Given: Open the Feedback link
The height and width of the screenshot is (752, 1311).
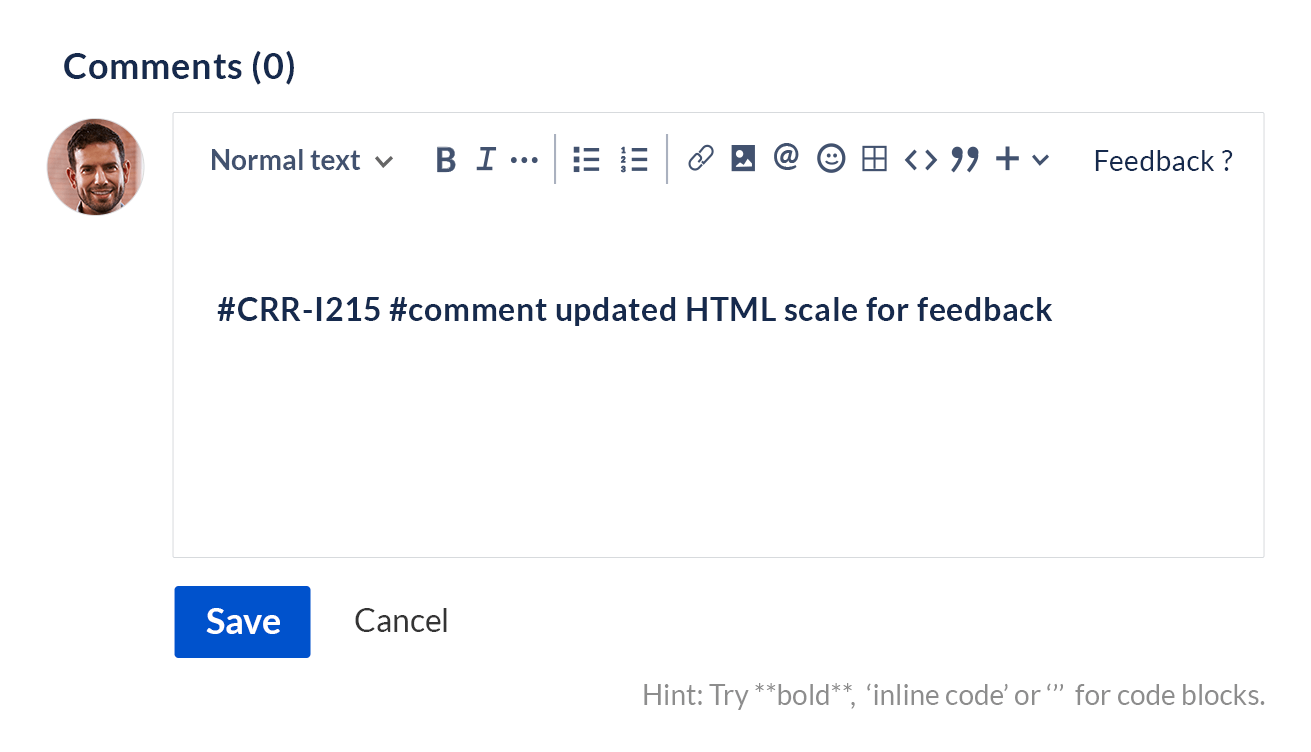Looking at the screenshot, I should 1163,161.
